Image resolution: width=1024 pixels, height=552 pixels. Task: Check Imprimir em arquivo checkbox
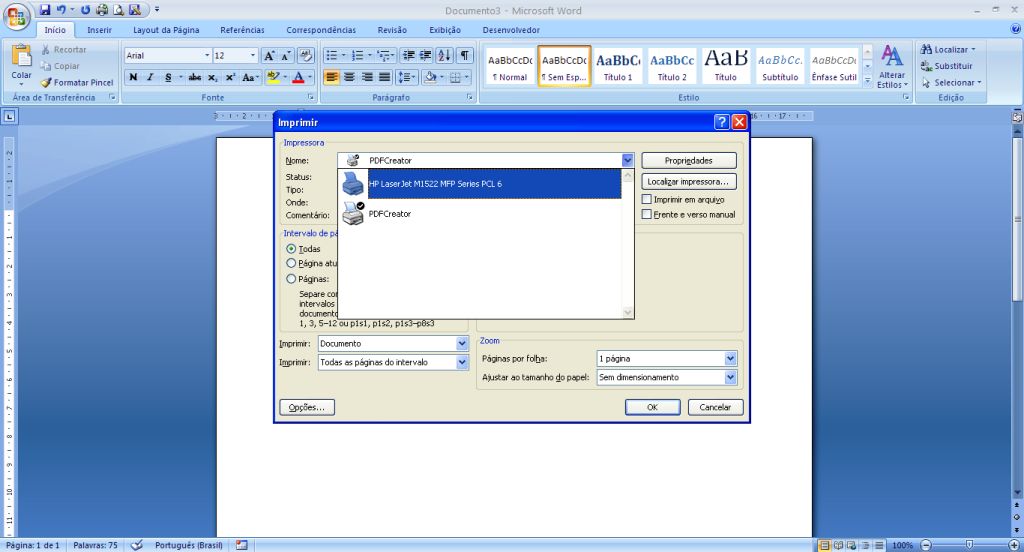(647, 199)
